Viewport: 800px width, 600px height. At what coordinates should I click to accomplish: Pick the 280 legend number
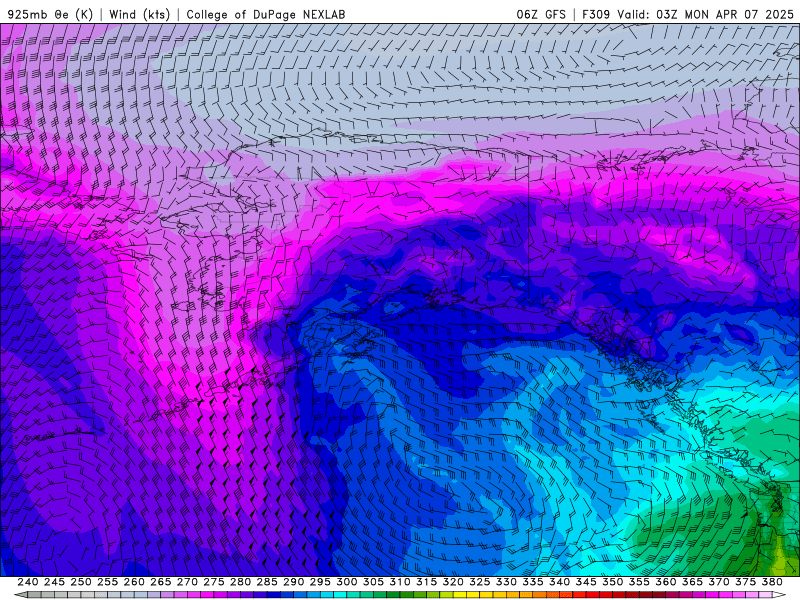click(x=240, y=582)
